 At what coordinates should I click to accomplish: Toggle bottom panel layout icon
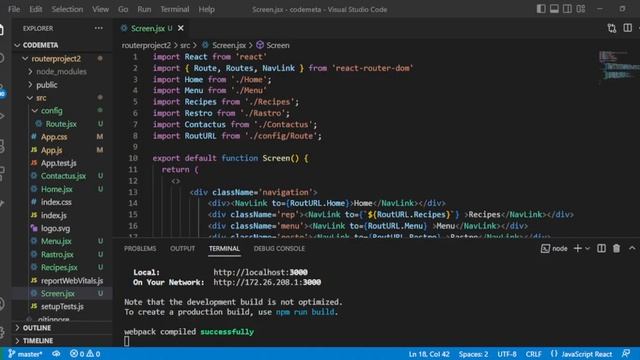point(554,9)
